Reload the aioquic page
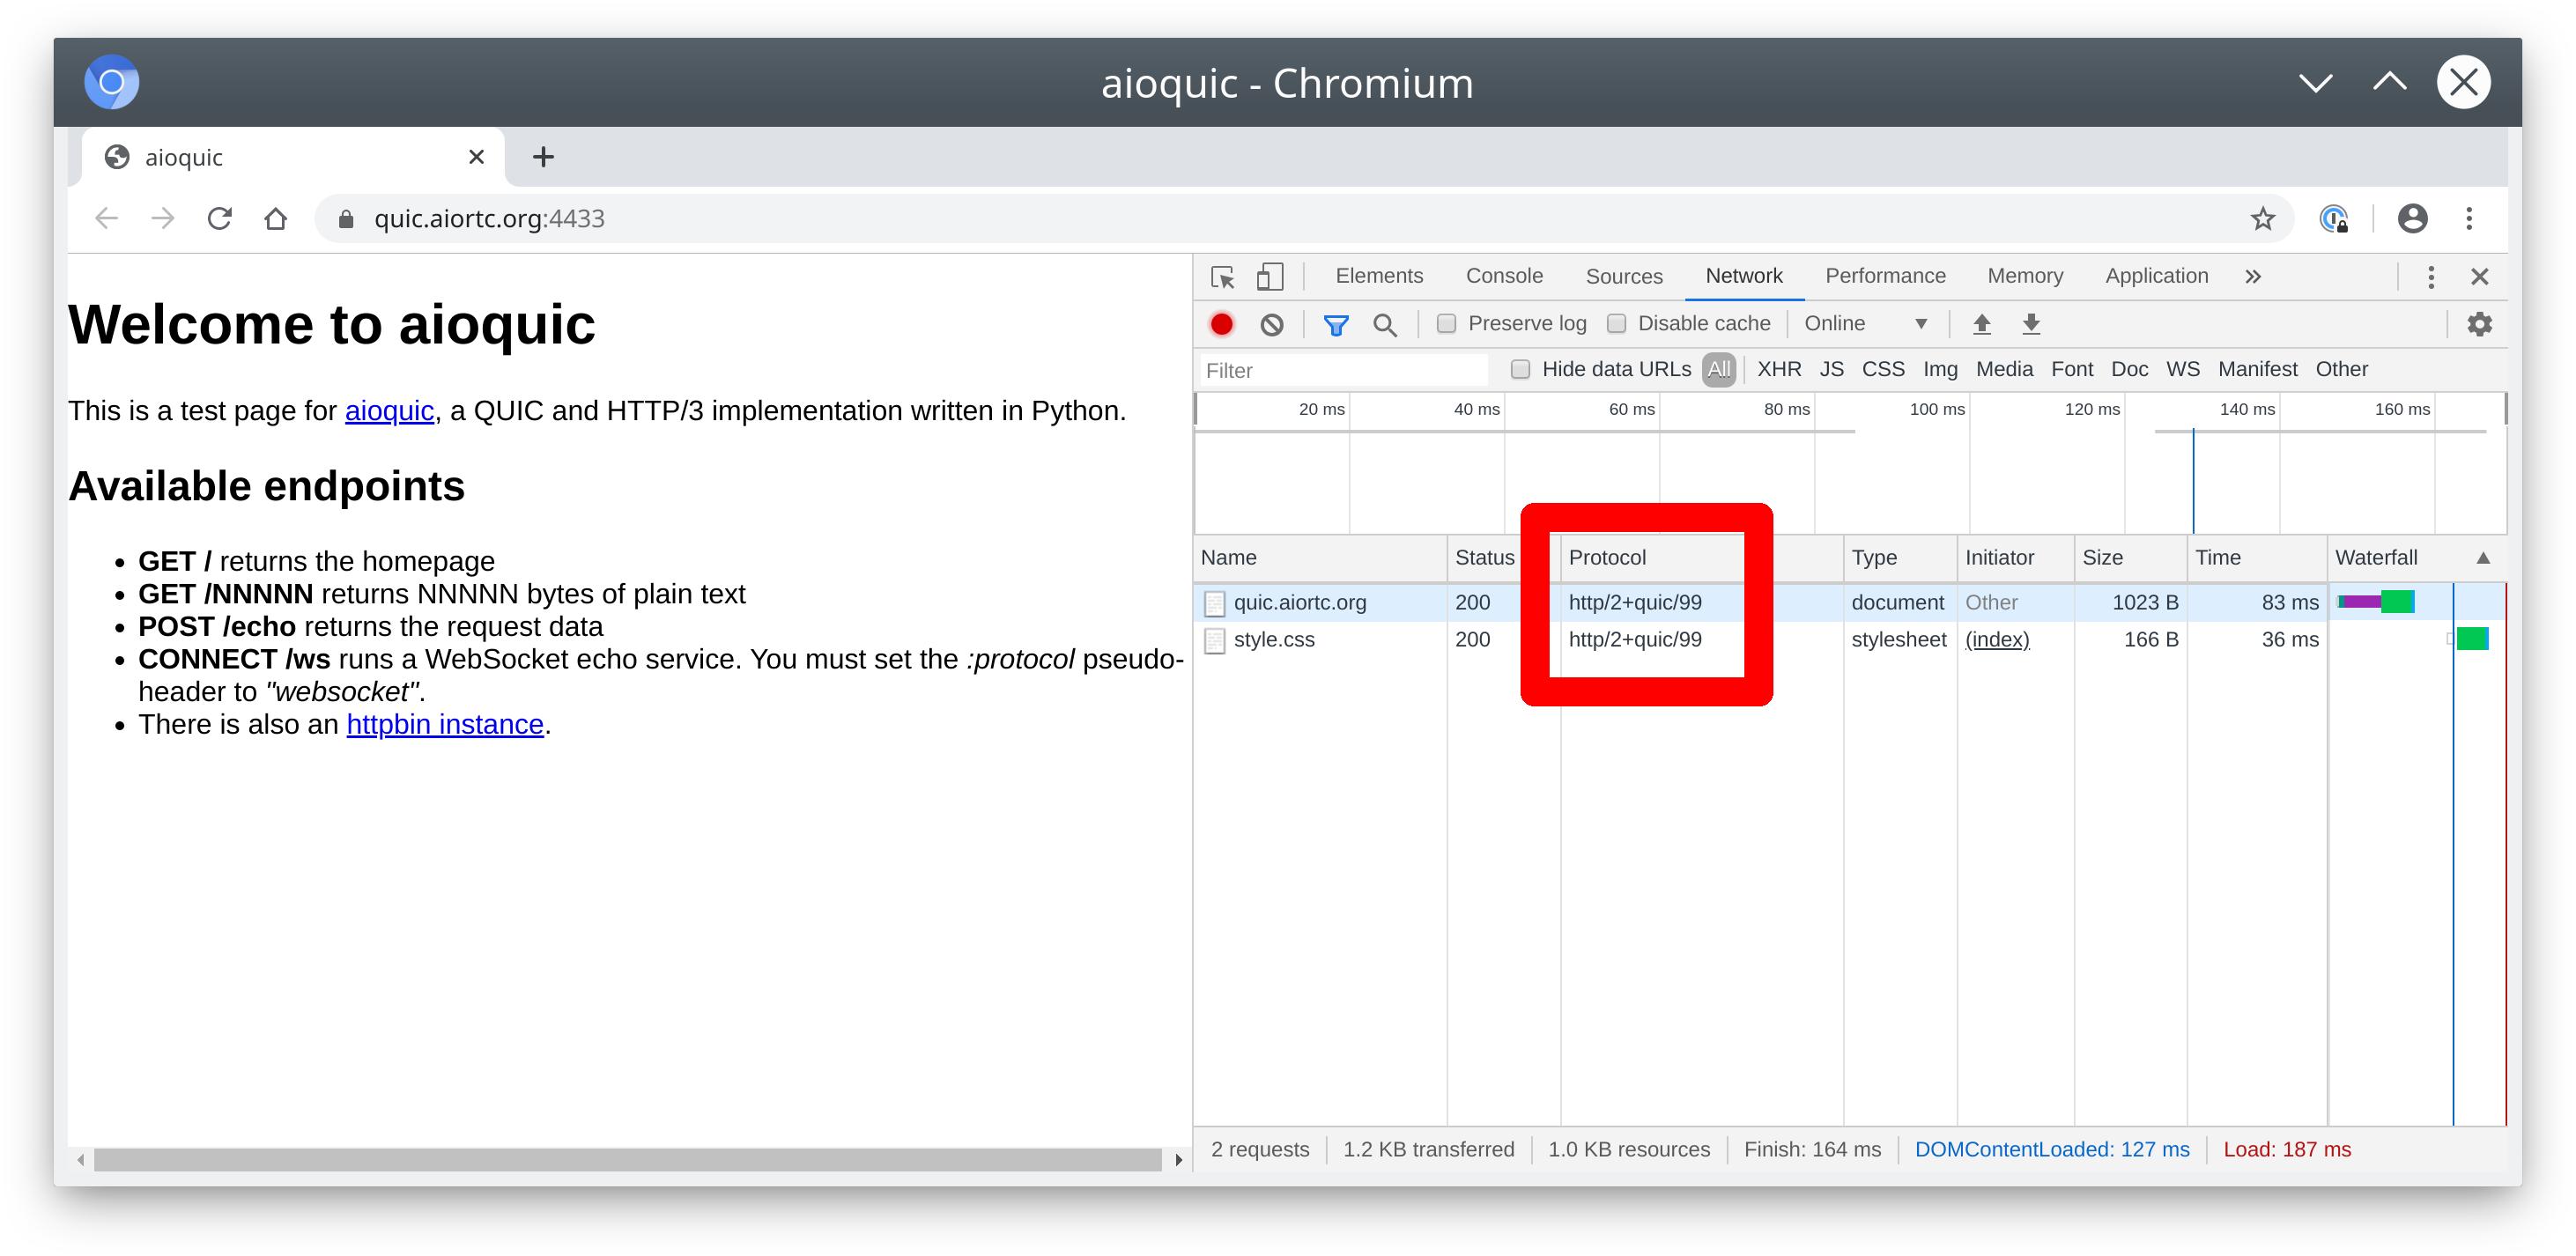Image resolution: width=2576 pixels, height=1256 pixels. [219, 218]
